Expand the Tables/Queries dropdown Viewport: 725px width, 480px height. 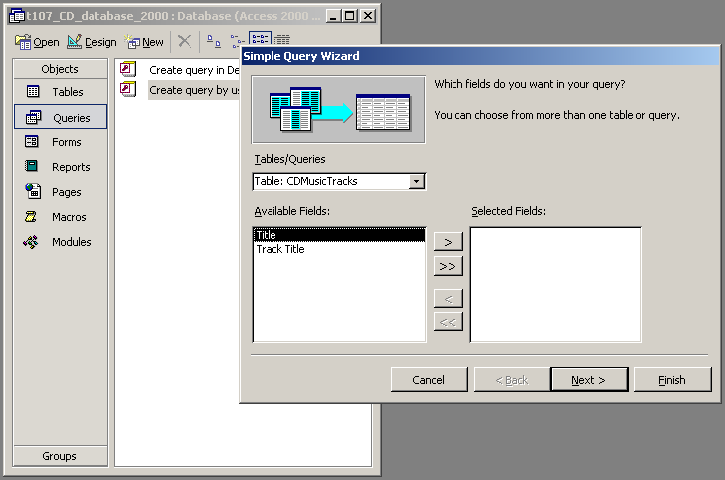[417, 181]
